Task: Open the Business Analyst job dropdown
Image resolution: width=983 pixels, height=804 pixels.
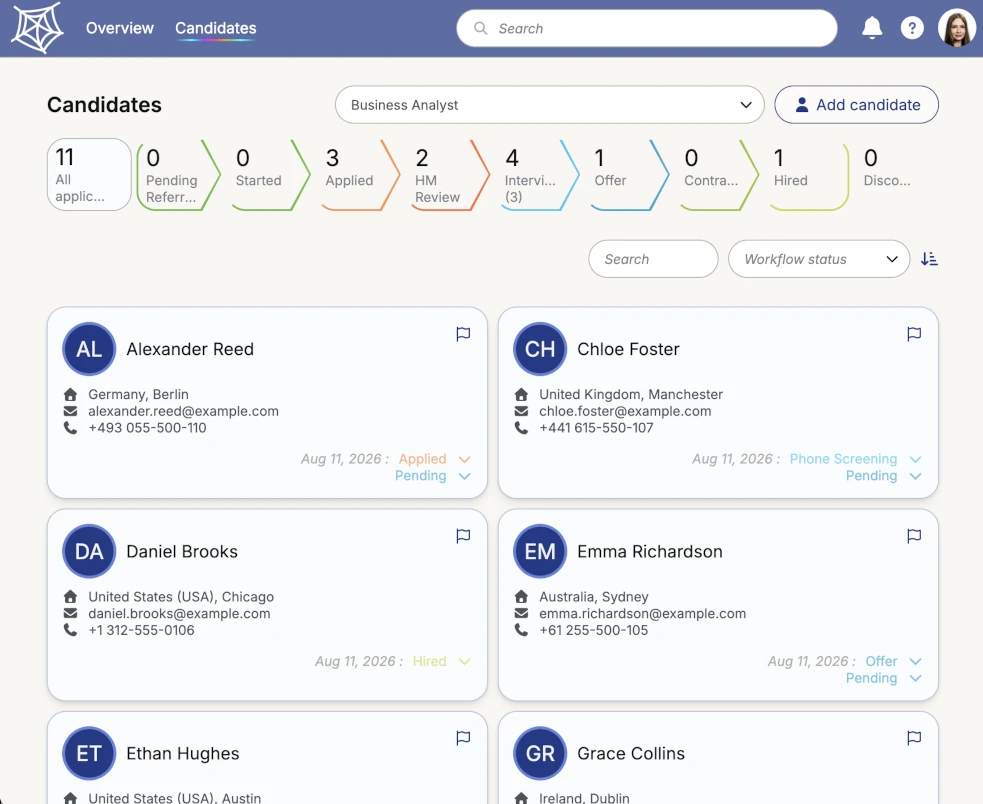Action: pyautogui.click(x=549, y=105)
